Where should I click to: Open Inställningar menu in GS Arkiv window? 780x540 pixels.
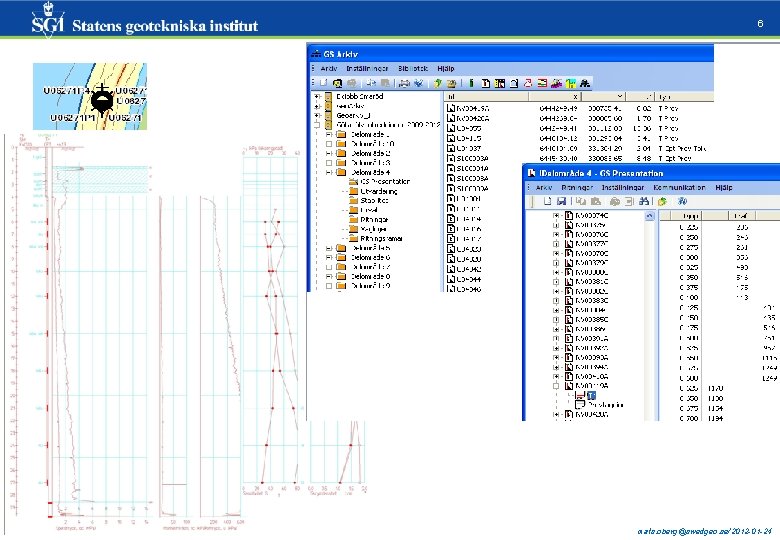tap(367, 69)
